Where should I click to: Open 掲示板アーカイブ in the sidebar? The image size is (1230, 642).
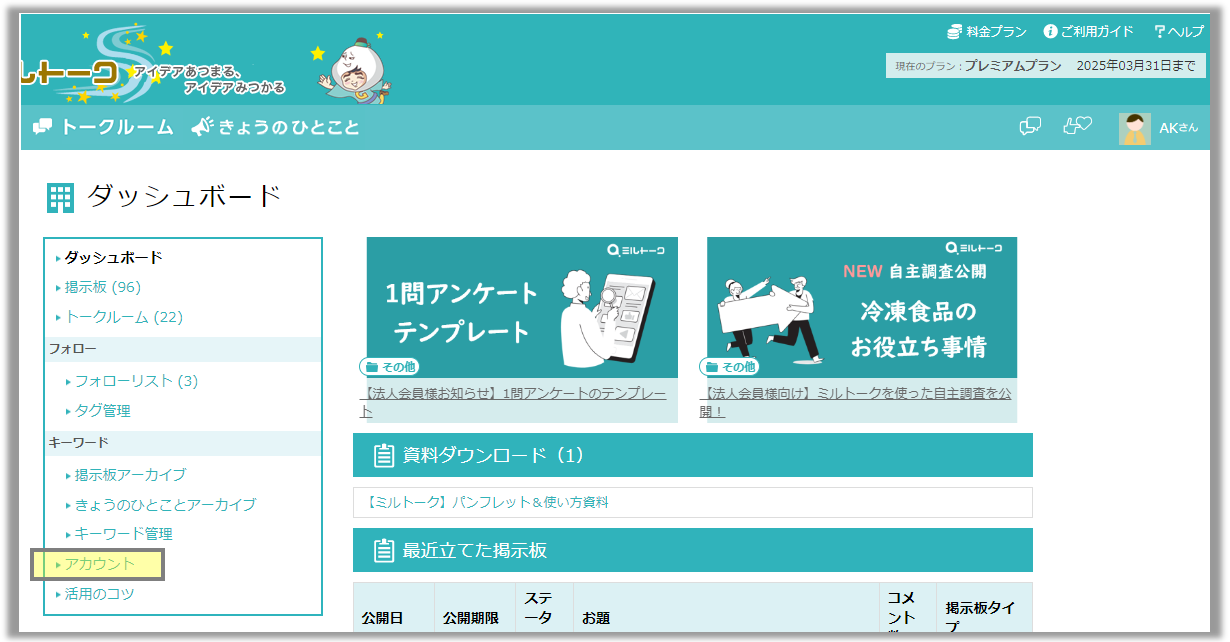click(130, 475)
